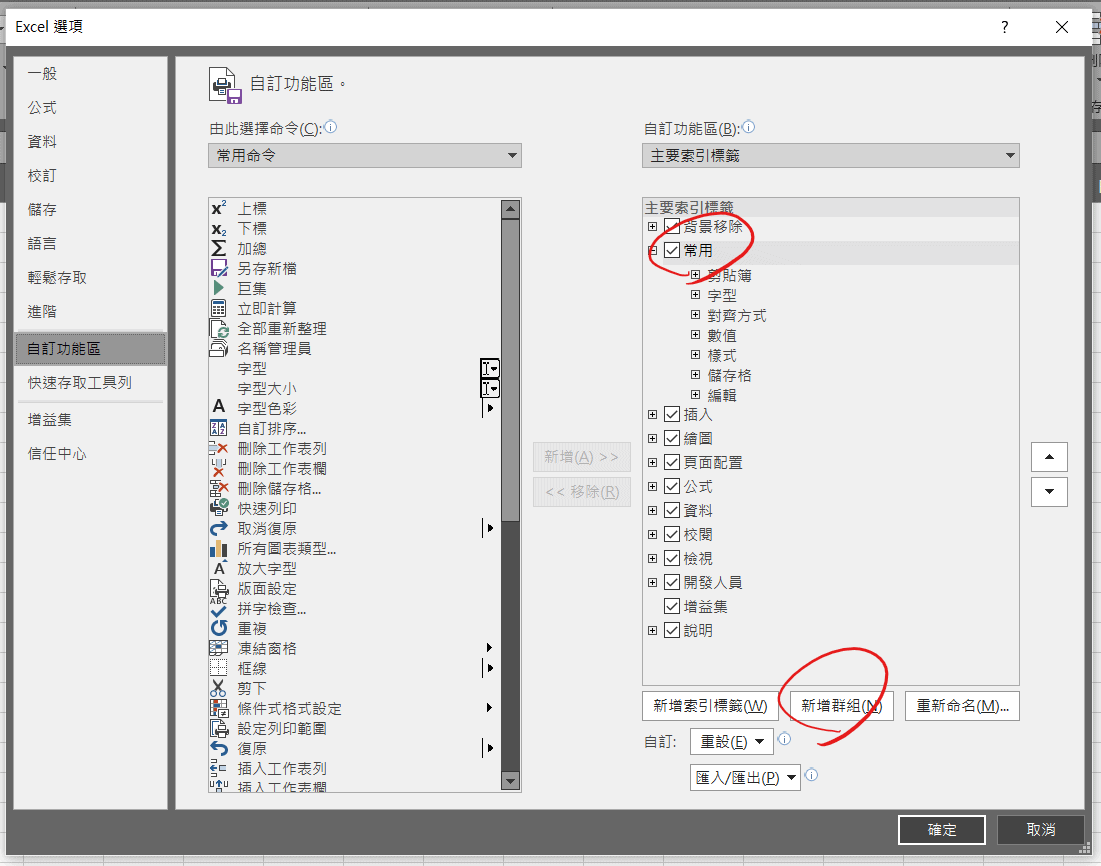Choose the 重複 repeat icon
The image size is (1101, 866).
pos(218,628)
